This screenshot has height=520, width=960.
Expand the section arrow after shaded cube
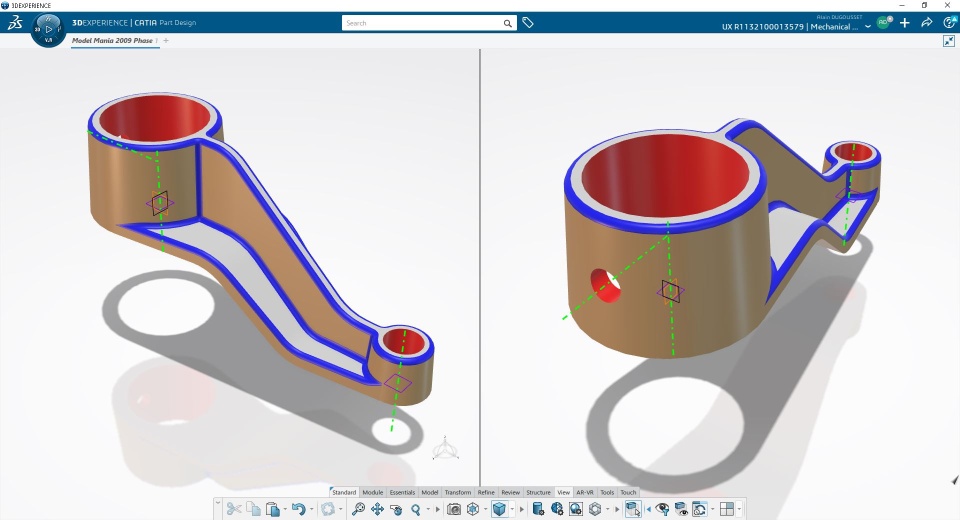[x=522, y=510]
